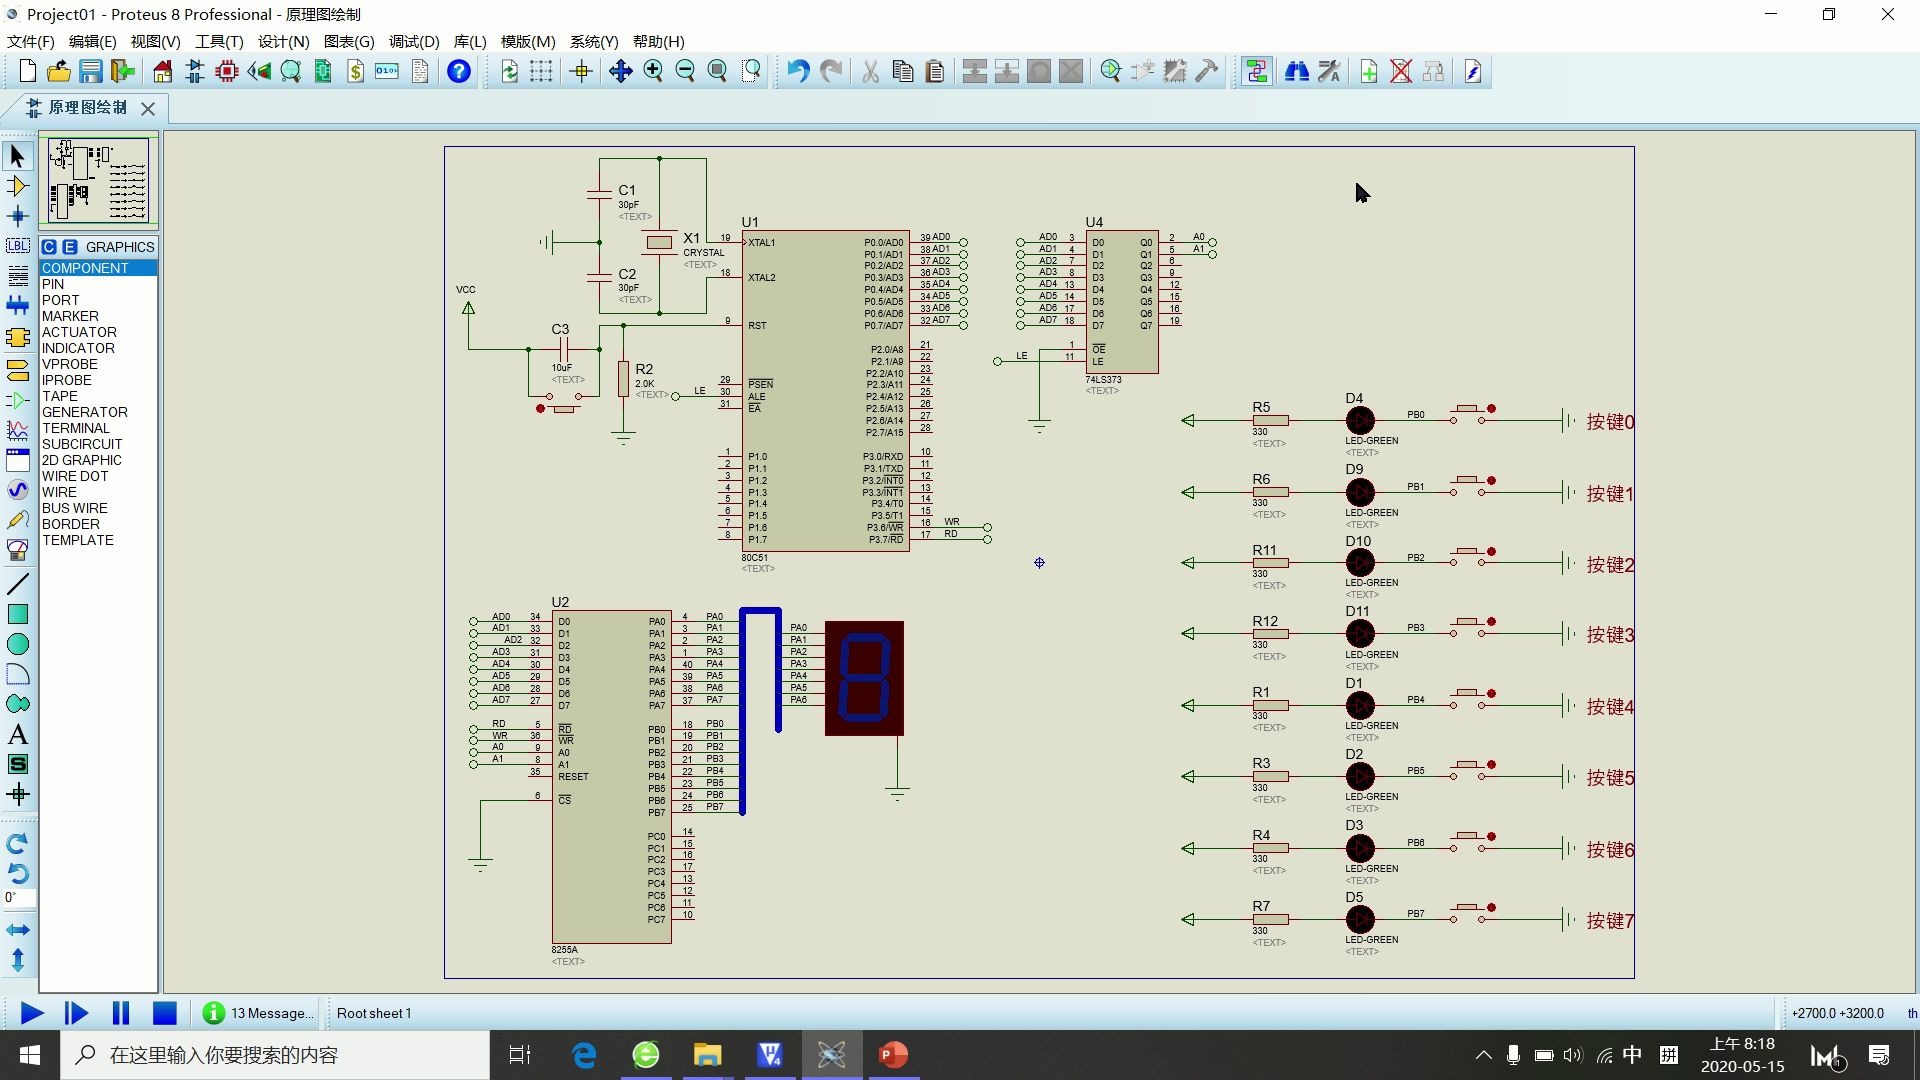Select TEMPLATE in the graphics list
The width and height of the screenshot is (1920, 1080).
(98, 540)
